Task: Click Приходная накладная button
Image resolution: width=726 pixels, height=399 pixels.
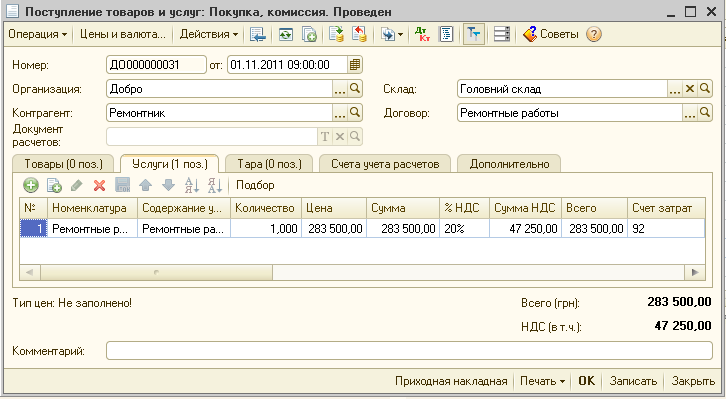Action: pyautogui.click(x=451, y=381)
